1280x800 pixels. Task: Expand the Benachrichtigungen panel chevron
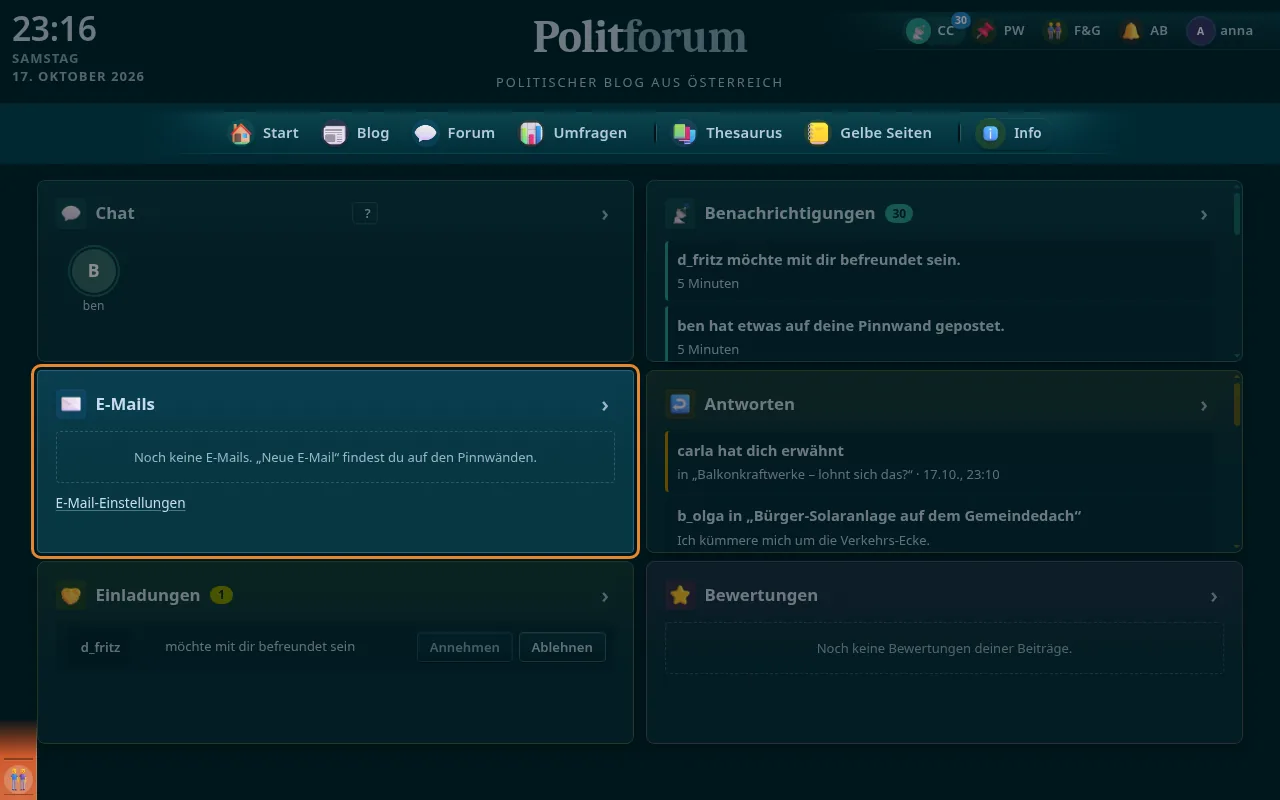point(1204,214)
